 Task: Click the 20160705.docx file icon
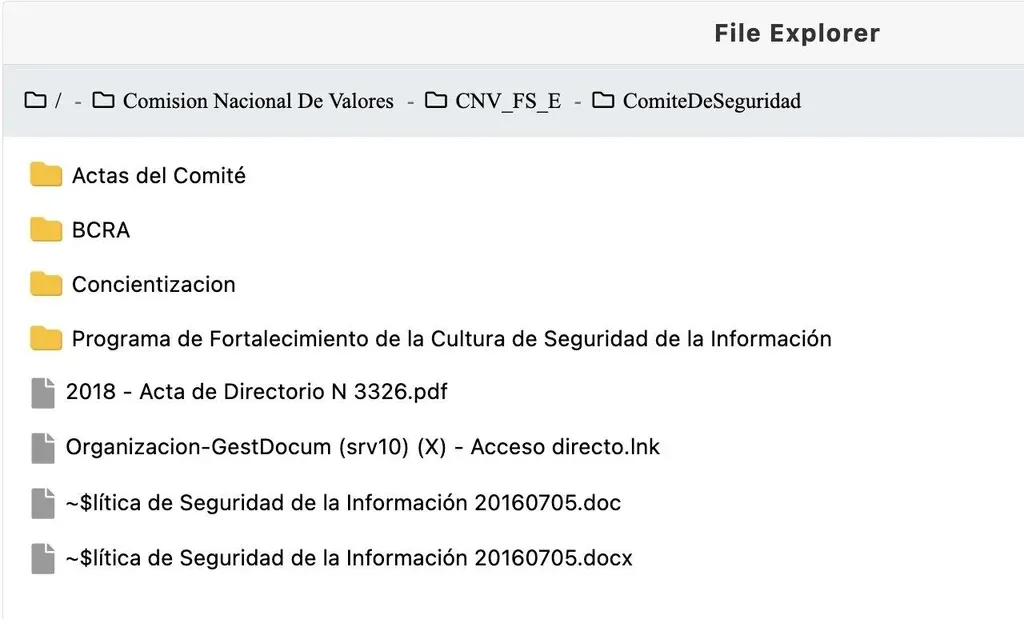coord(42,558)
